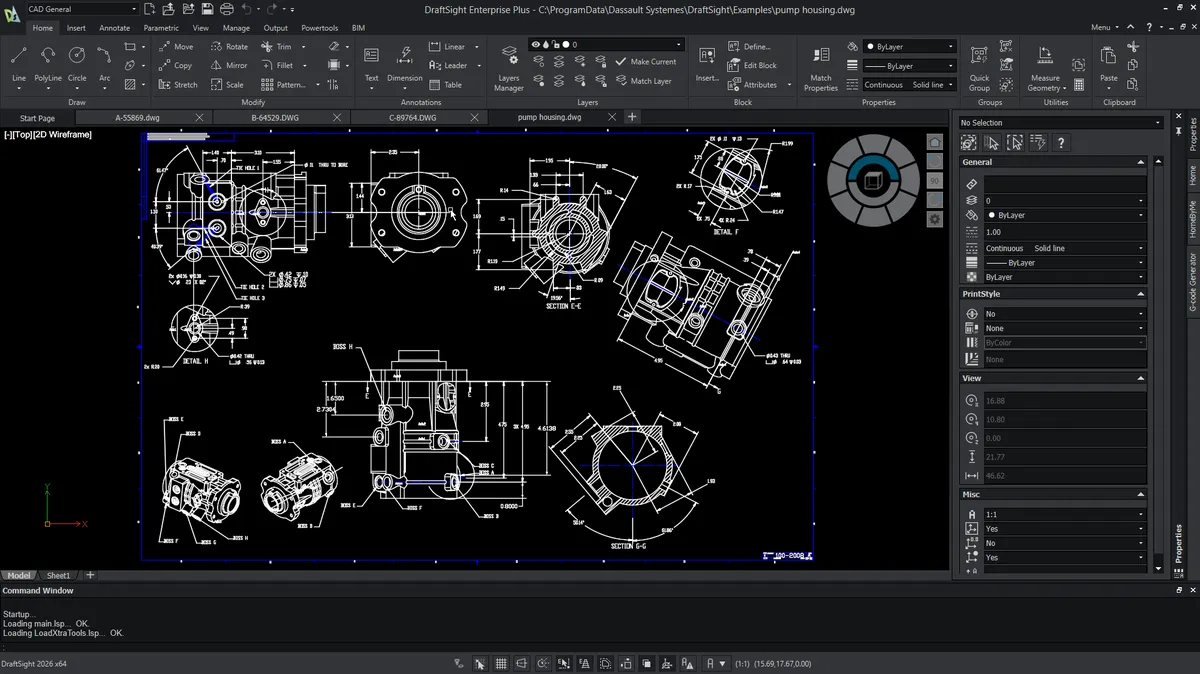Toggle the layer lock icon
The image size is (1200, 674).
(x=556, y=44)
